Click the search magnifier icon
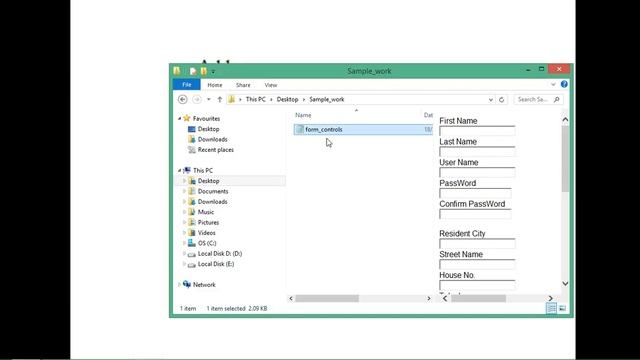 click(556, 99)
